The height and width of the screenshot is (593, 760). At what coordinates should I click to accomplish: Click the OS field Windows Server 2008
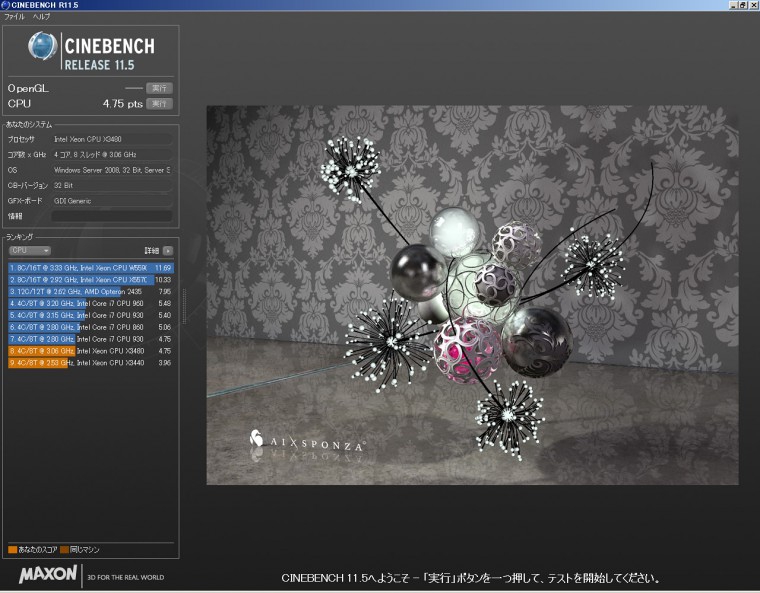pyautogui.click(x=112, y=170)
